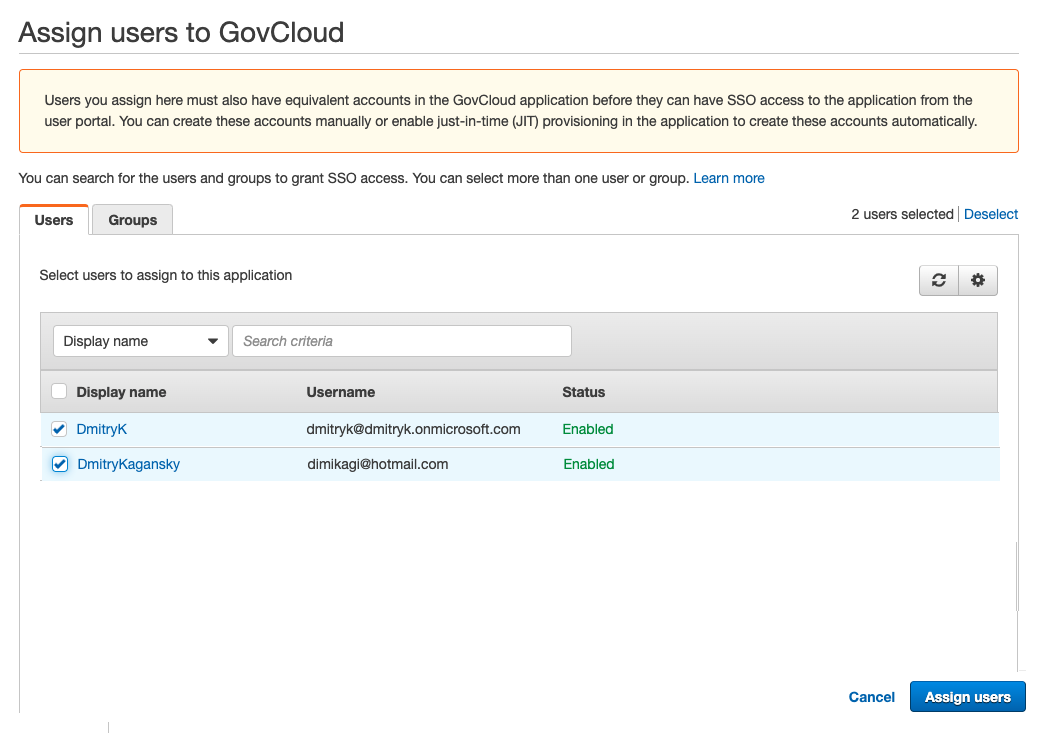Screen dimensions: 1058x733
Task: Open the Learn more link
Action: 729,178
